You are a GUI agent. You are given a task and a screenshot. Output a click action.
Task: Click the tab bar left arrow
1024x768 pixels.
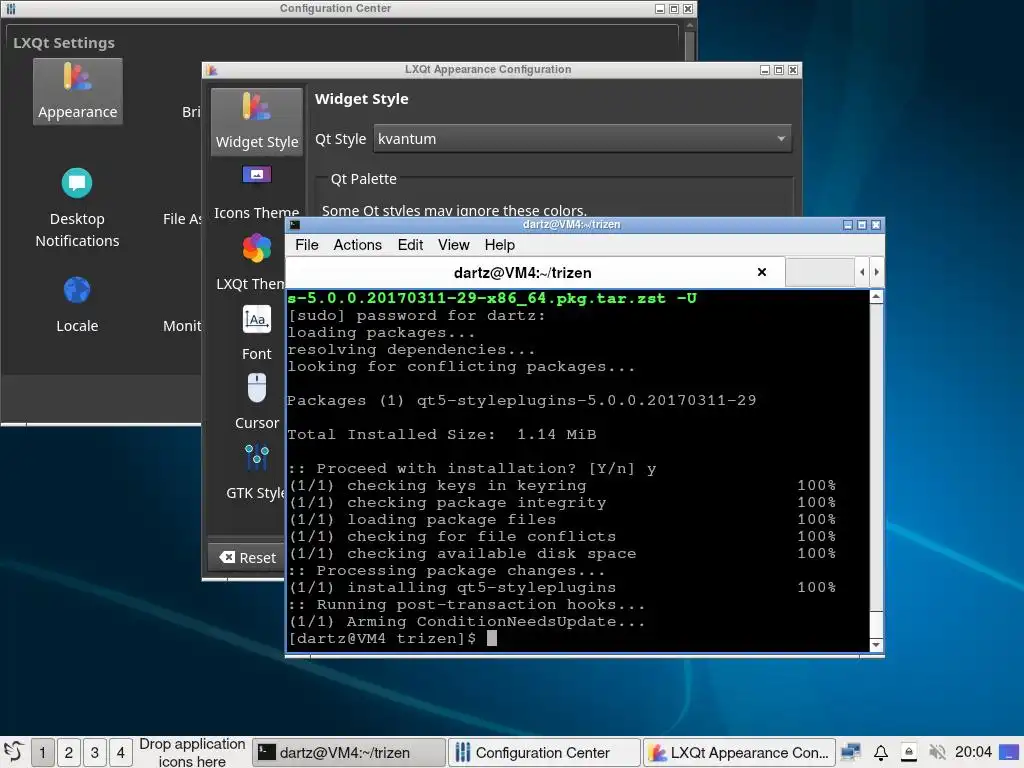(x=862, y=272)
